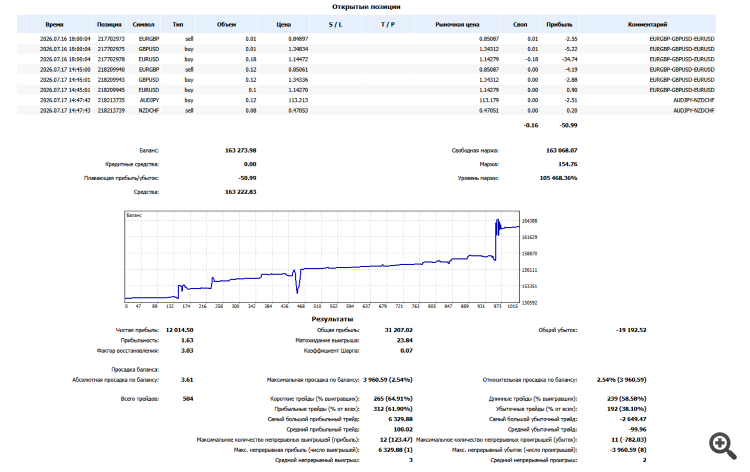
Task: Click the zoom magnifier icon
Action: [x=723, y=446]
